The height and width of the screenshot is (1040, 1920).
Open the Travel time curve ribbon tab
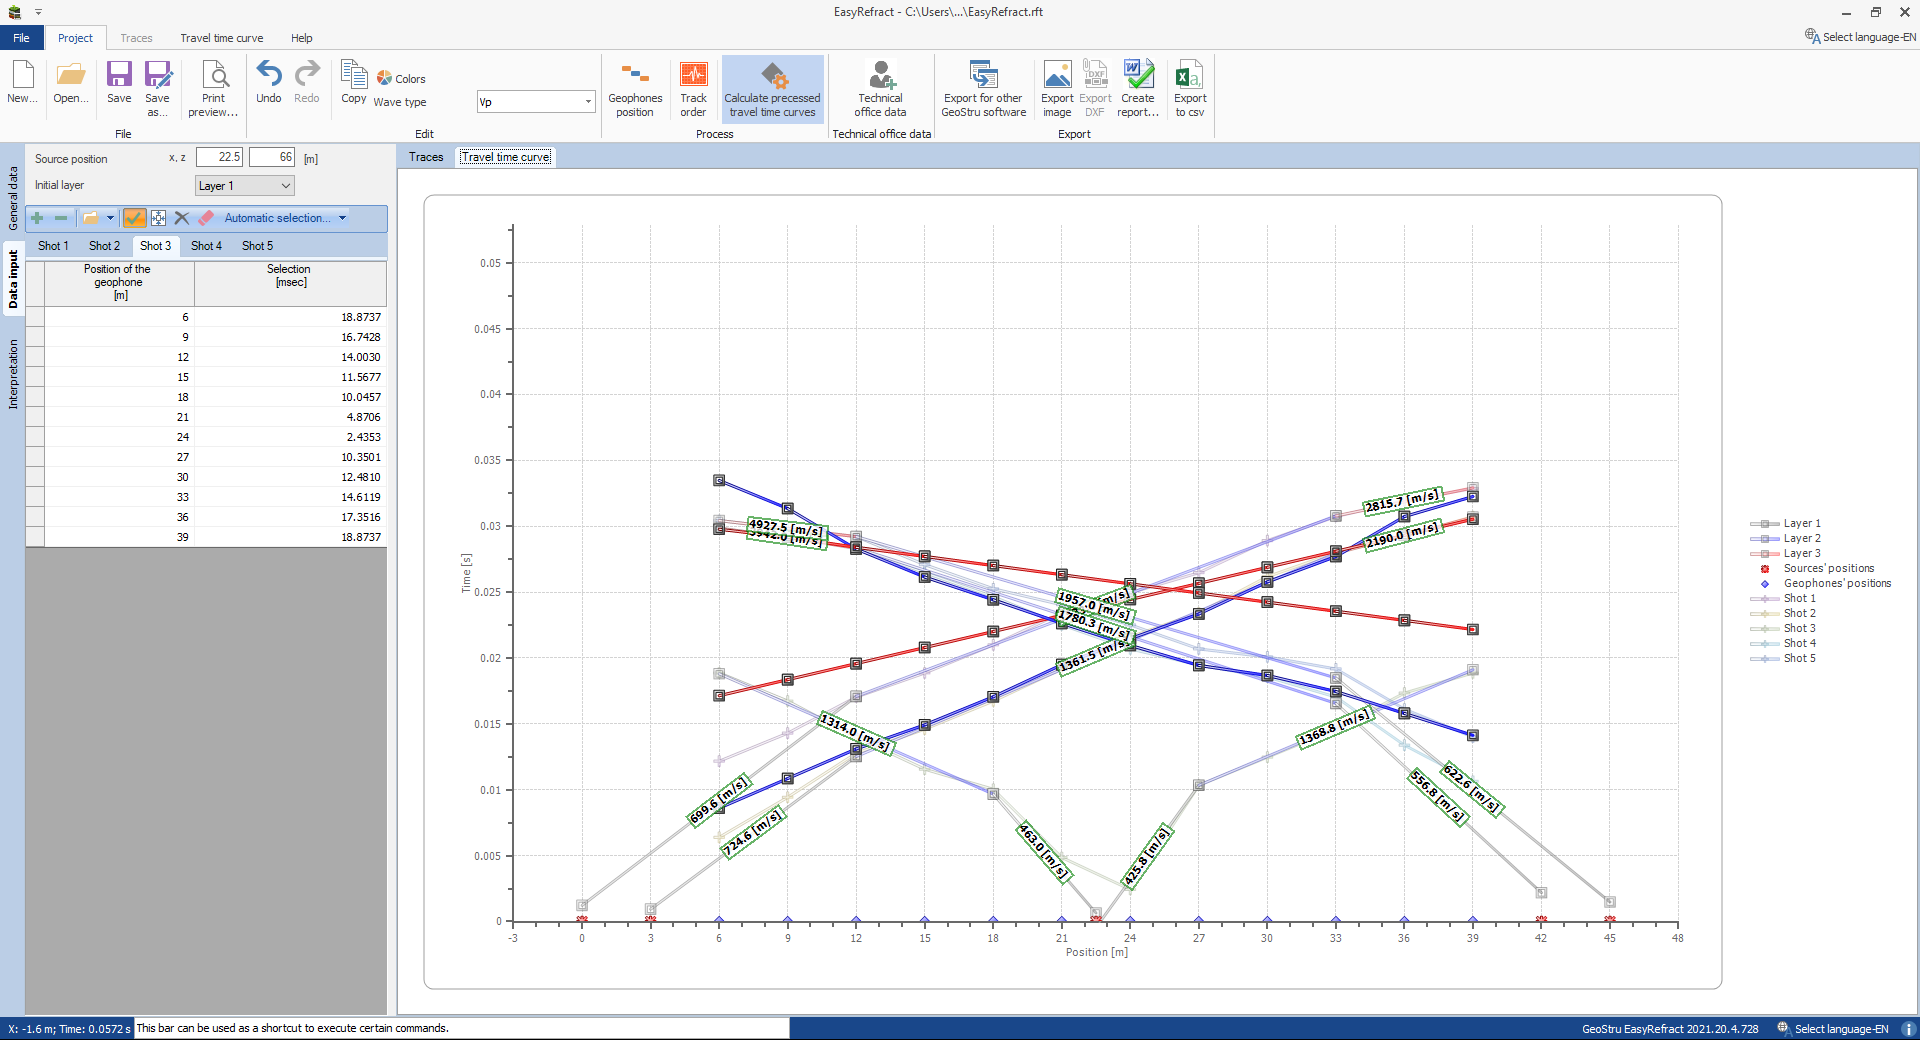click(222, 38)
